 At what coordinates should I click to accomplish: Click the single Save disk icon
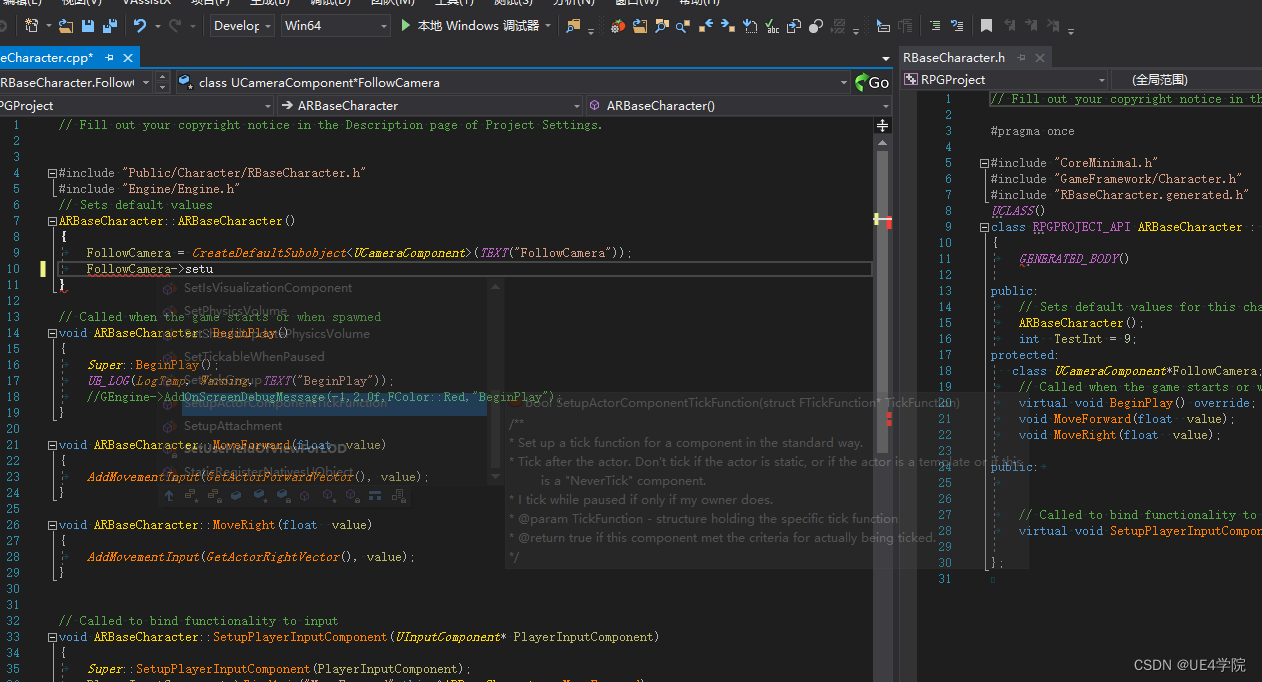(88, 26)
